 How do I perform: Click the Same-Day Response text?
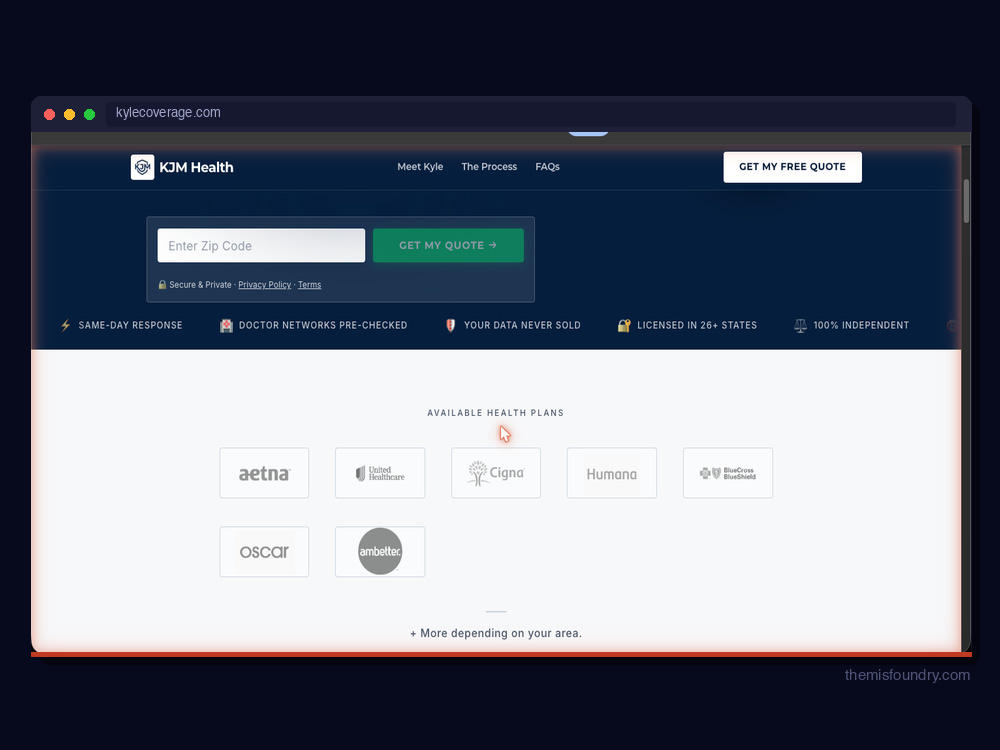130,325
